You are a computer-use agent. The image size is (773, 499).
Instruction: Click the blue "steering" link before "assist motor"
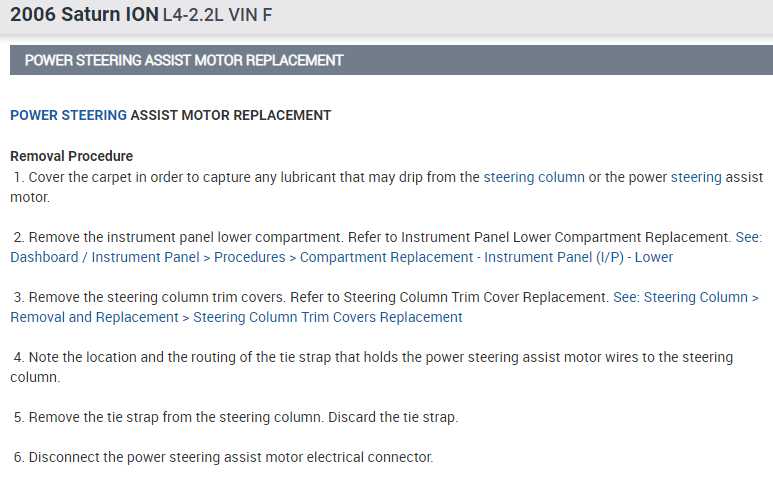tap(695, 177)
